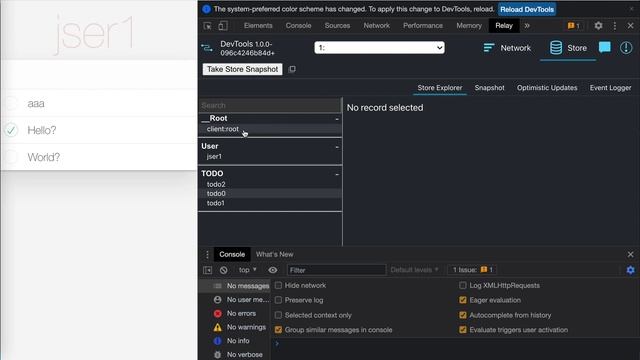640x360 pixels.
Task: Open the Optimistic Updates tab
Action: point(547,88)
